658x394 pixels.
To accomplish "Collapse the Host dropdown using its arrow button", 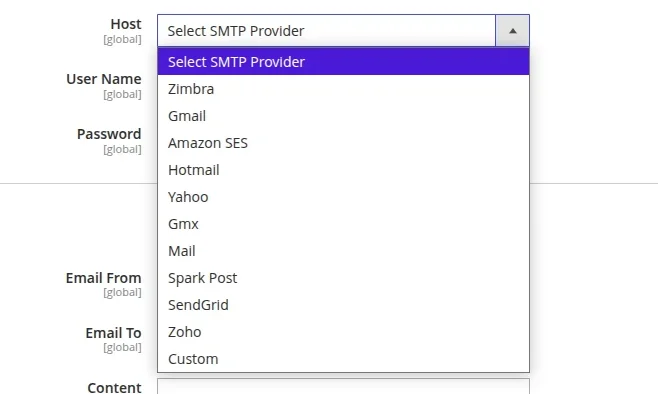I will click(x=512, y=31).
